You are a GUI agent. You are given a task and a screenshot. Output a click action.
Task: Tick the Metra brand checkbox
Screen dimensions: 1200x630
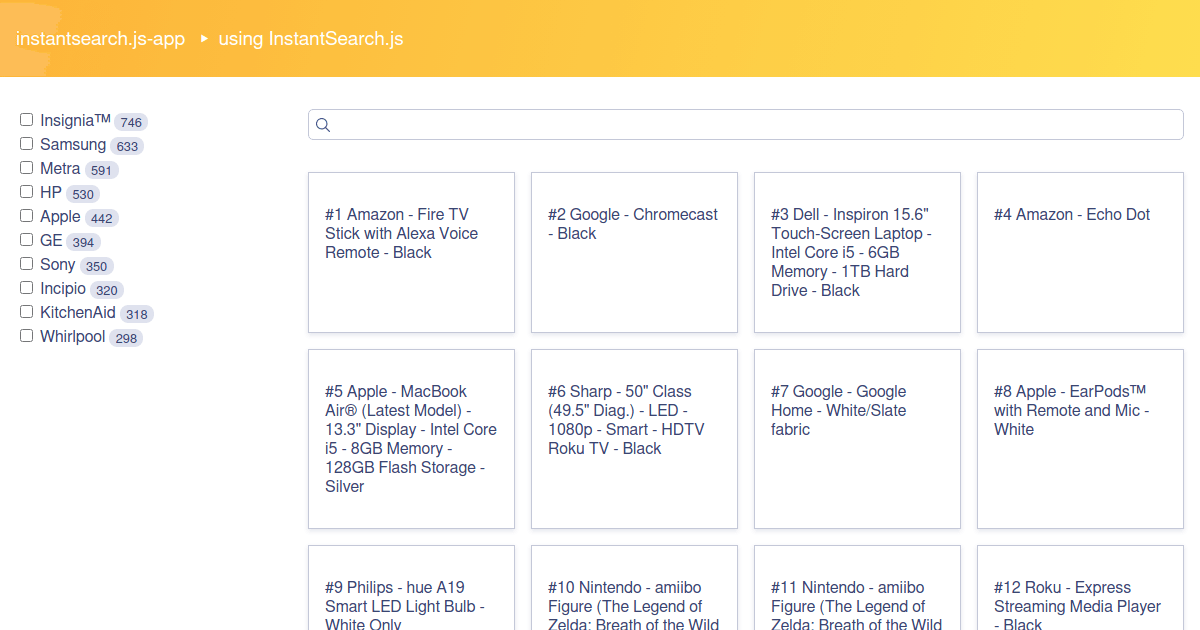point(27,168)
